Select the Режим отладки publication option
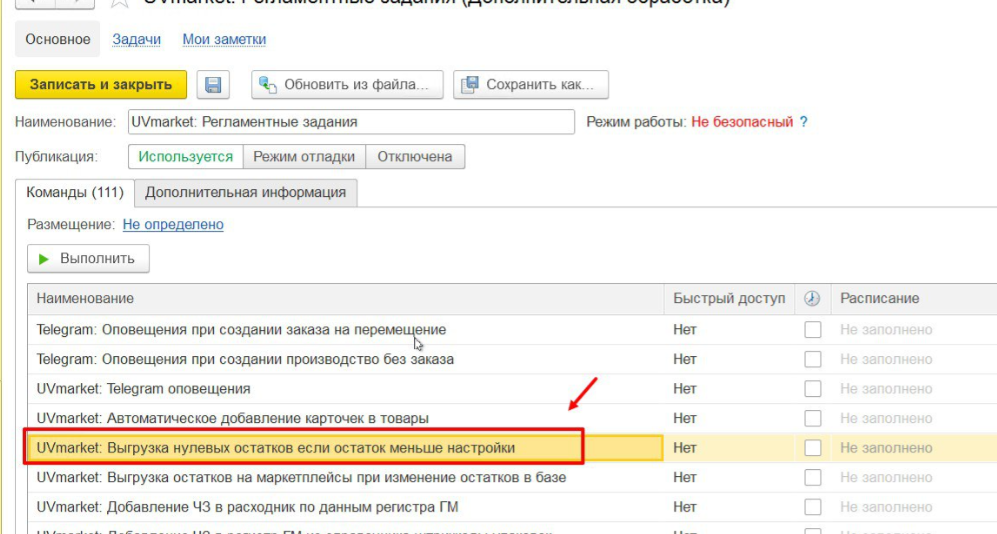This screenshot has width=997, height=534. pyautogui.click(x=304, y=157)
